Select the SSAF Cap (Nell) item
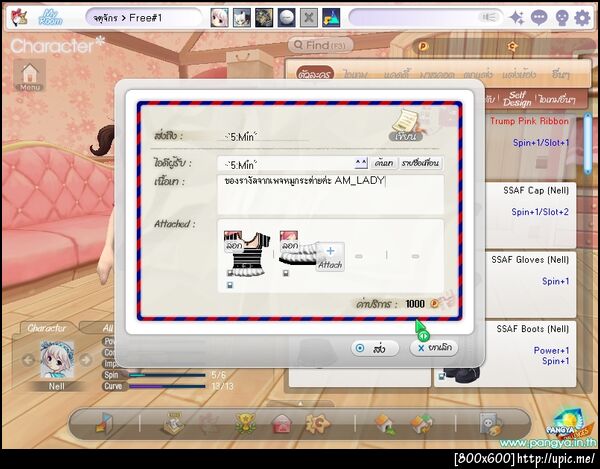Image resolution: width=600 pixels, height=469 pixels. [530, 216]
